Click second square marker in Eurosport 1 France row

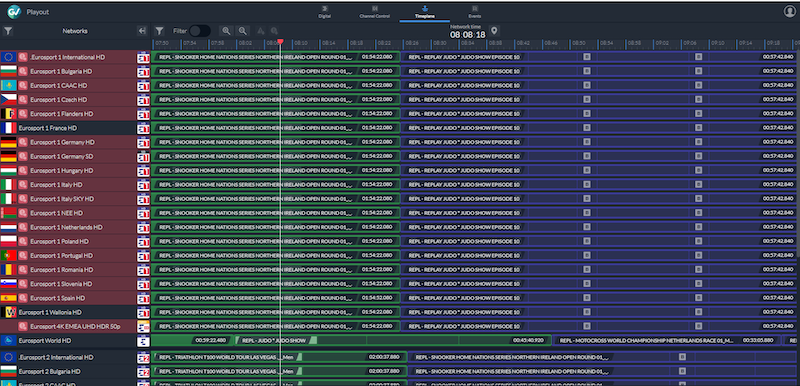(x=698, y=128)
